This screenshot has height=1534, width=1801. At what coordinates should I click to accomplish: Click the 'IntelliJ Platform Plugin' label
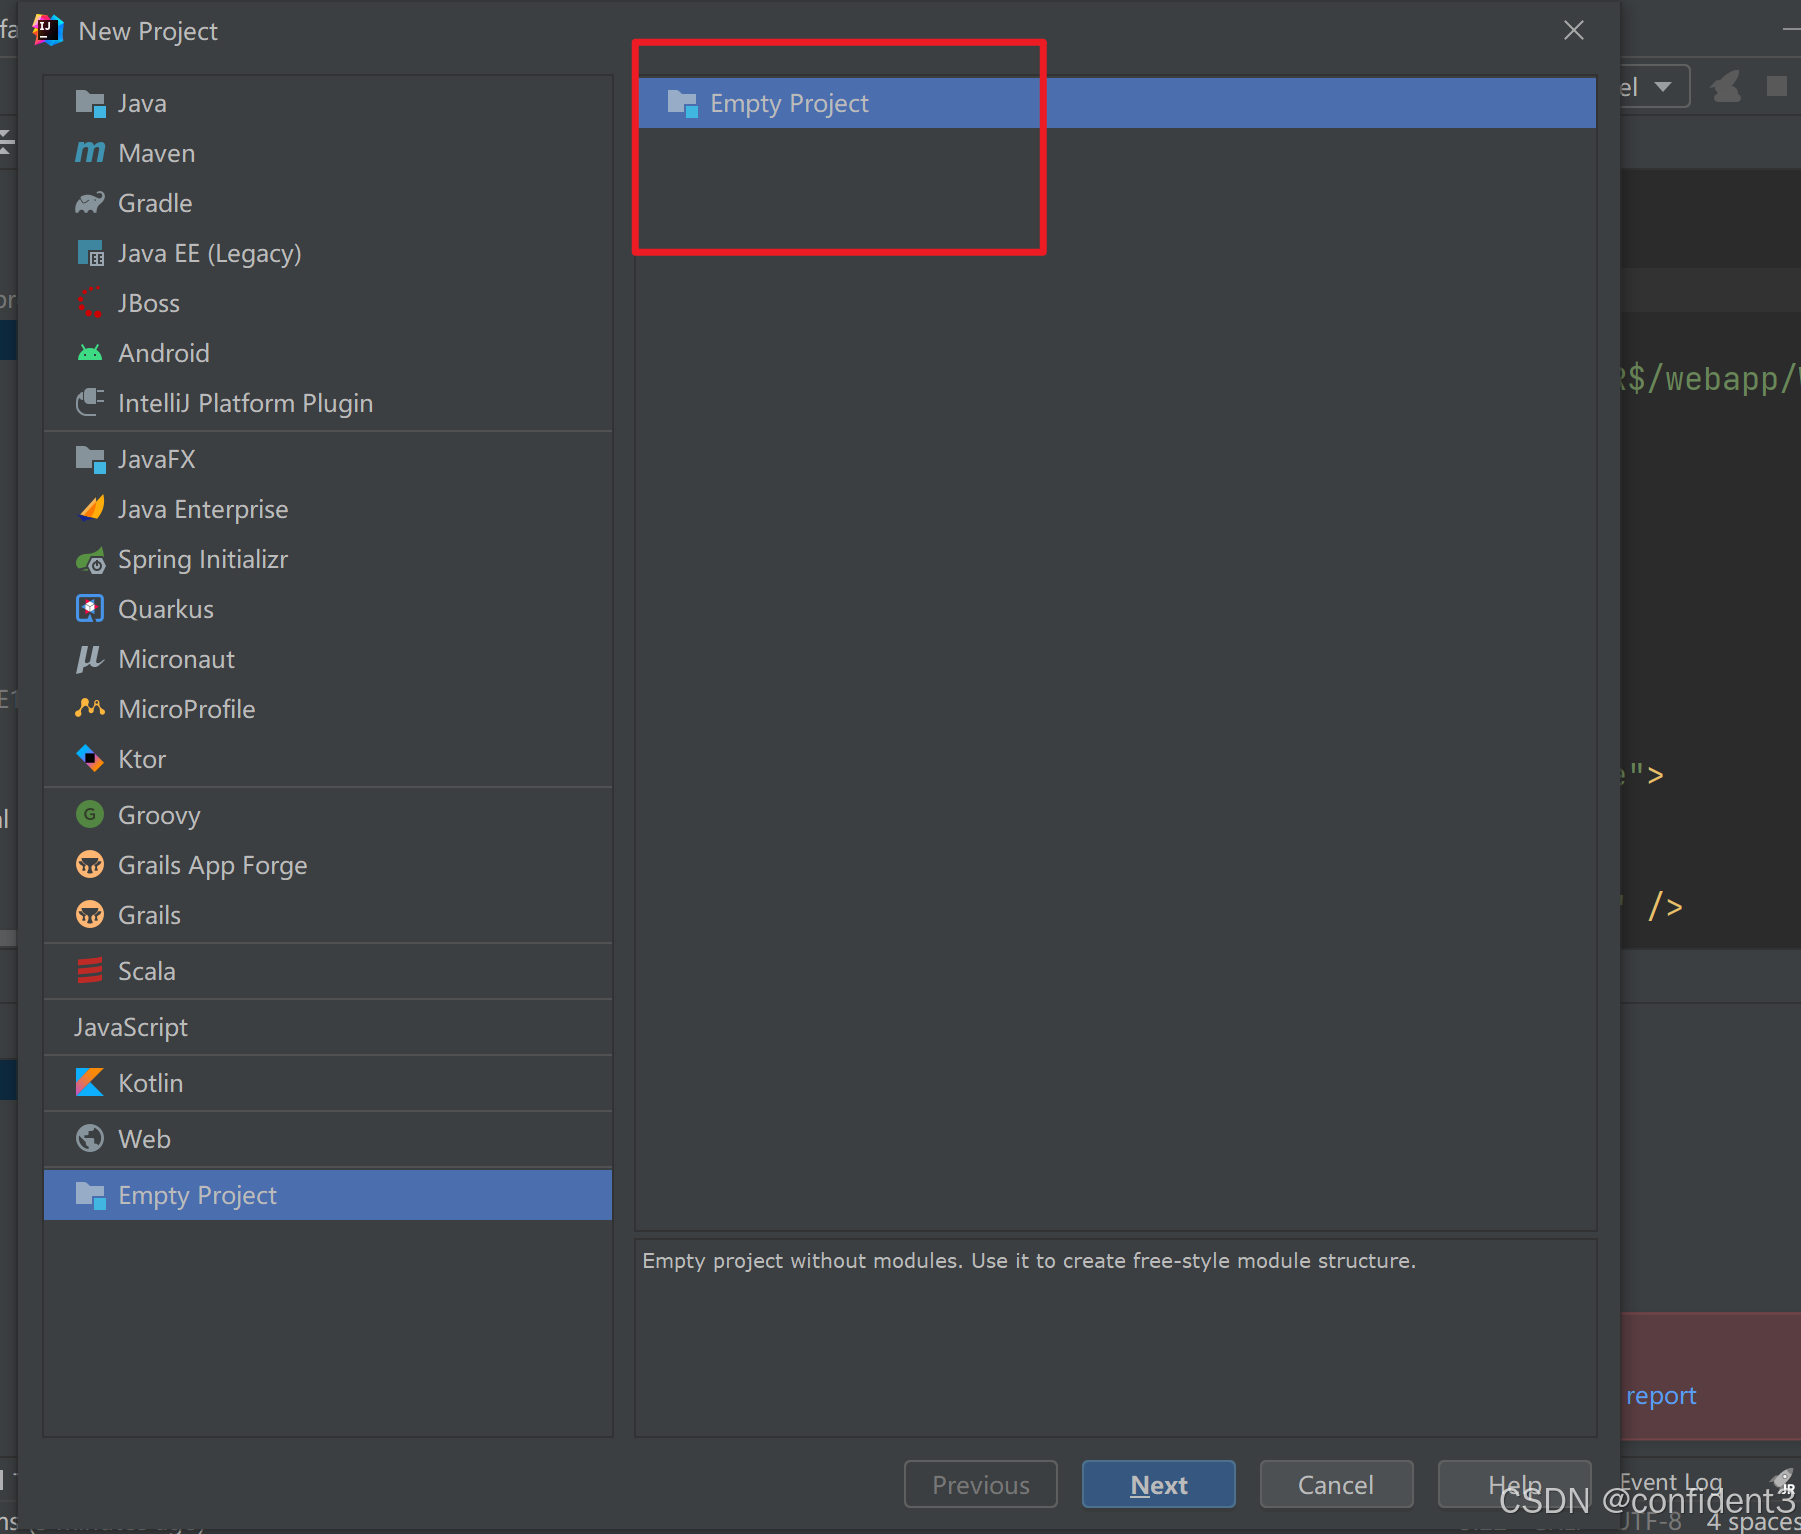pos(246,403)
